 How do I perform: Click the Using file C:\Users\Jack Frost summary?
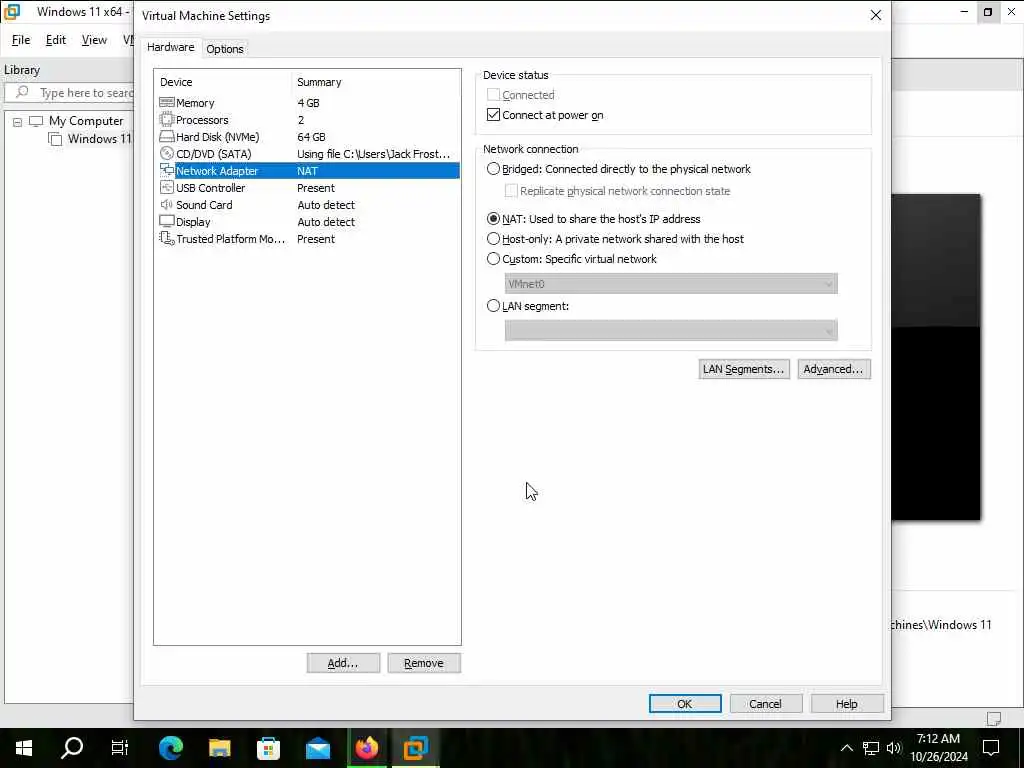[374, 153]
